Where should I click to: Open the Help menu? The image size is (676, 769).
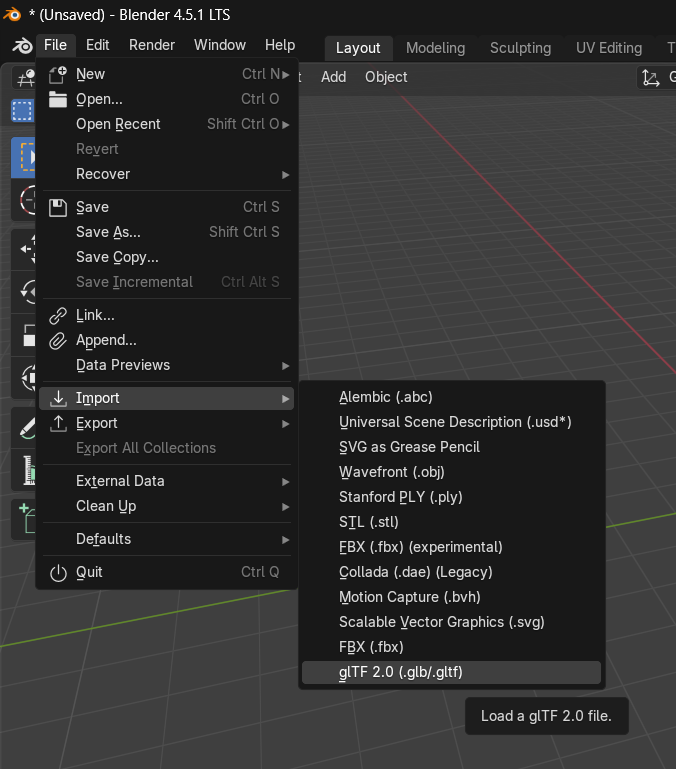280,45
